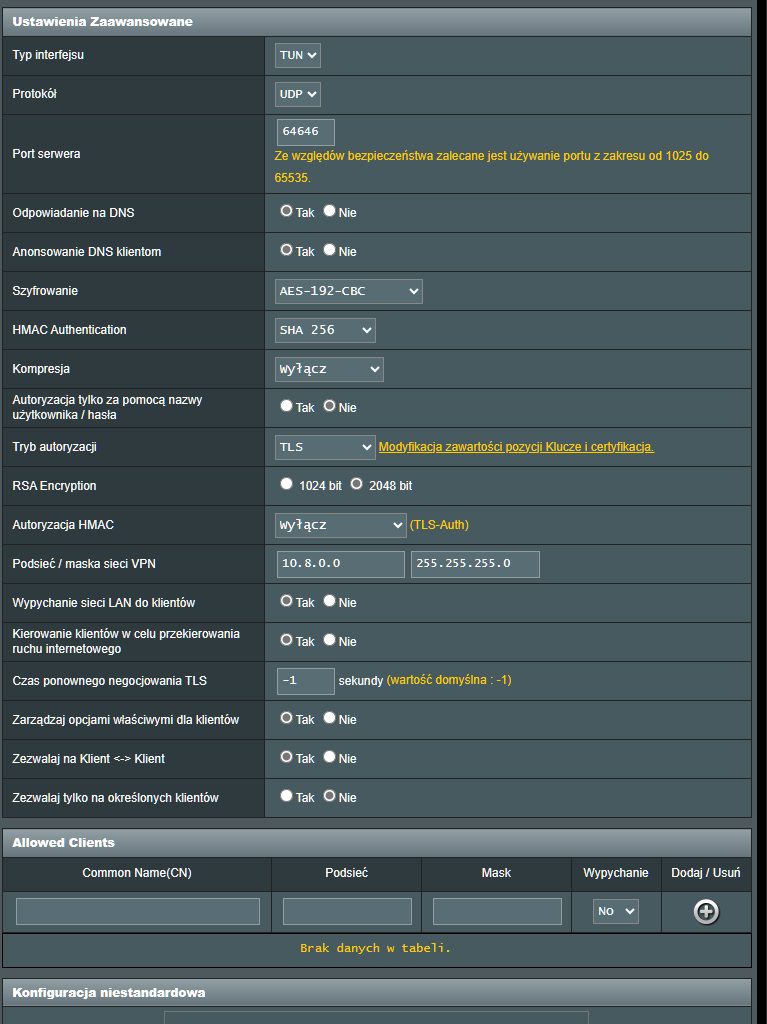Click the Port serwera input field

[306, 132]
